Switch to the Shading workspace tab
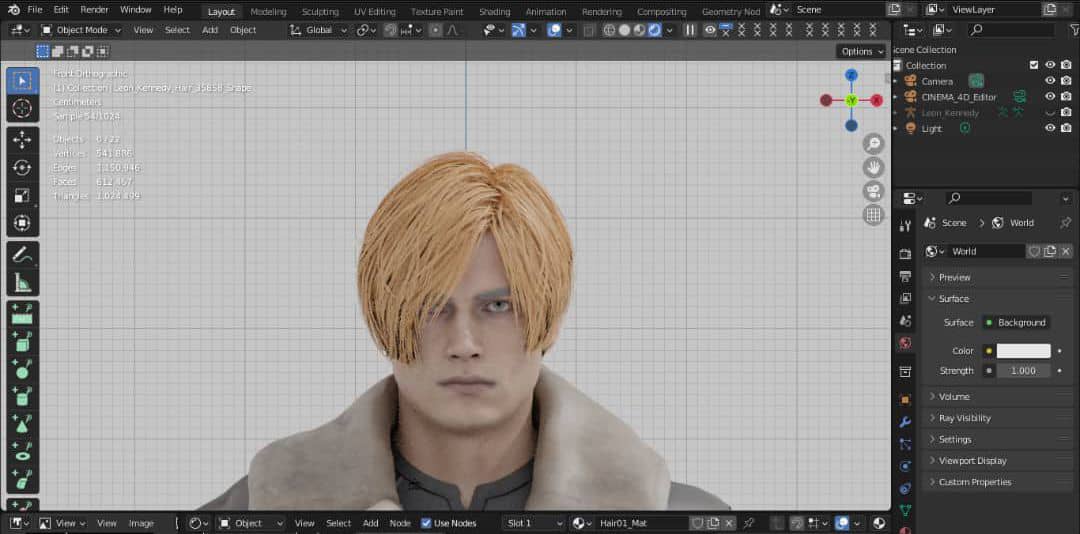 click(495, 12)
